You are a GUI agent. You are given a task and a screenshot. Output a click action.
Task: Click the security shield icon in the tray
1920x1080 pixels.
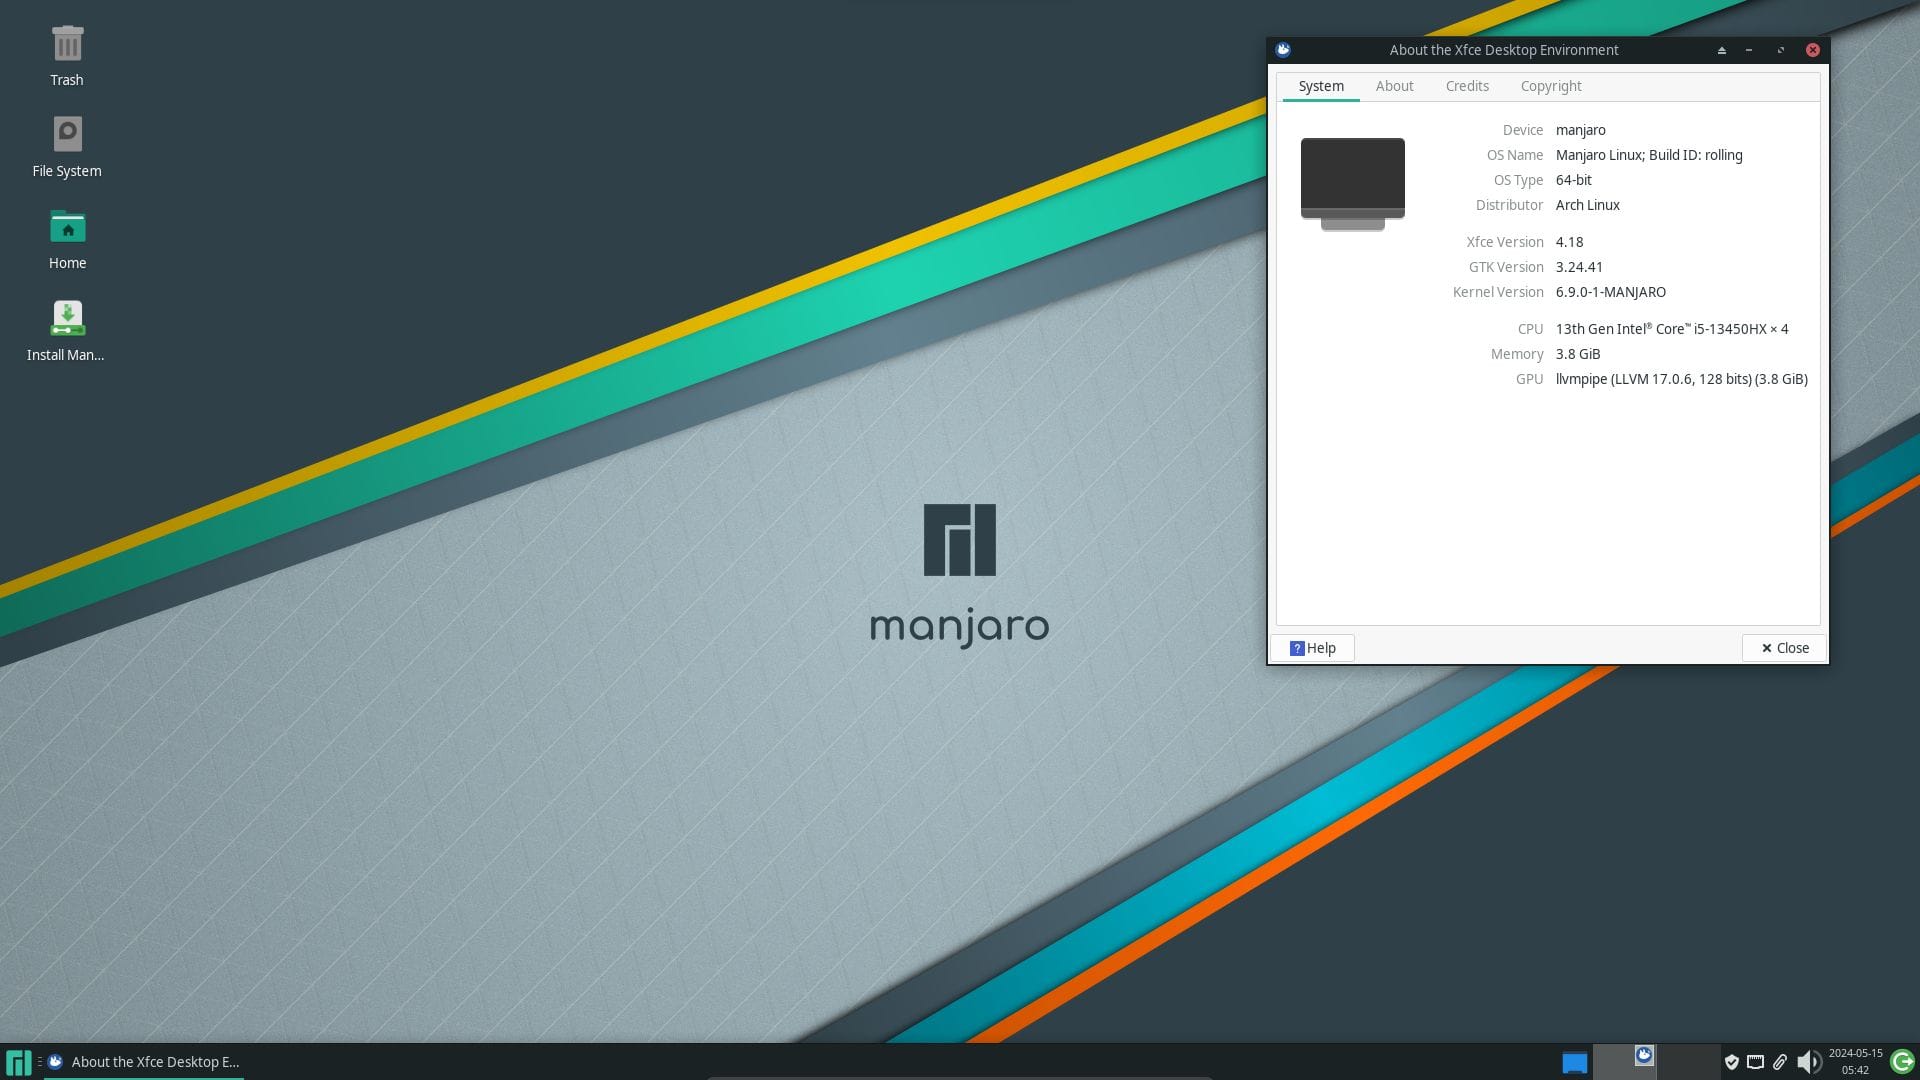pos(1733,1062)
